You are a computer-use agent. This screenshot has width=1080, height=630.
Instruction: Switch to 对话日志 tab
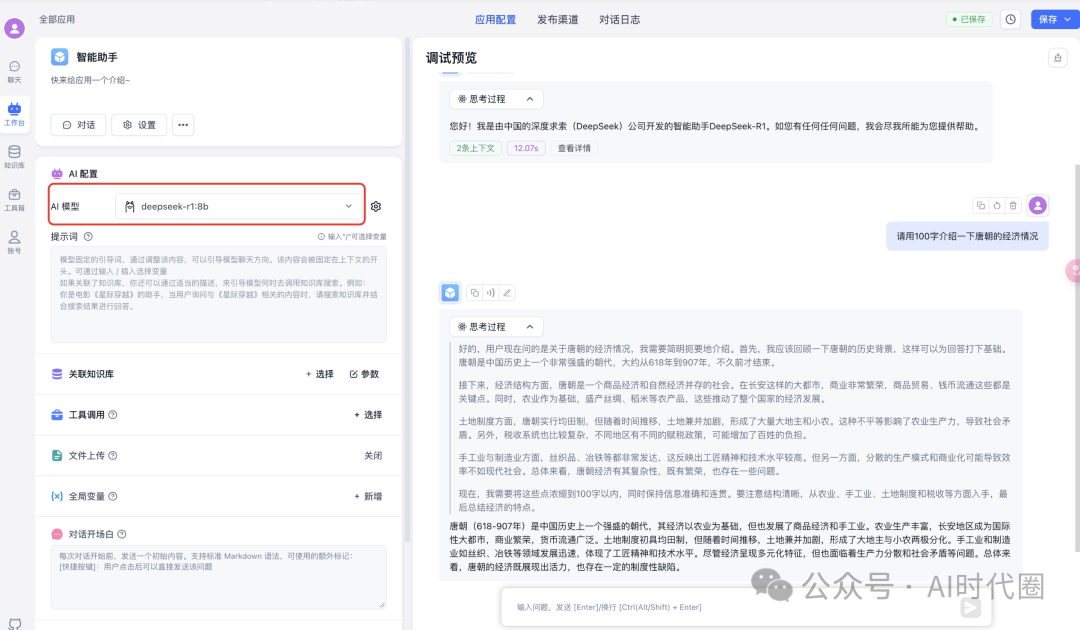(x=620, y=19)
